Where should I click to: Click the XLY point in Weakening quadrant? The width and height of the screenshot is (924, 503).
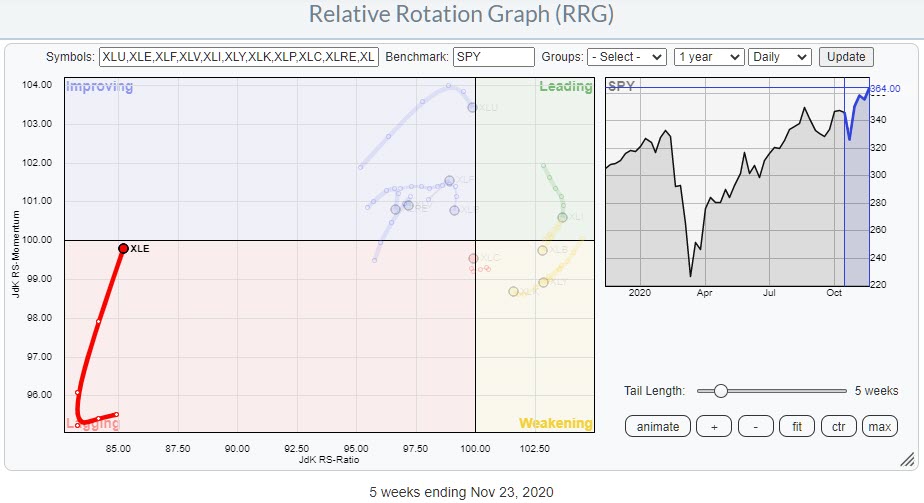click(x=543, y=282)
